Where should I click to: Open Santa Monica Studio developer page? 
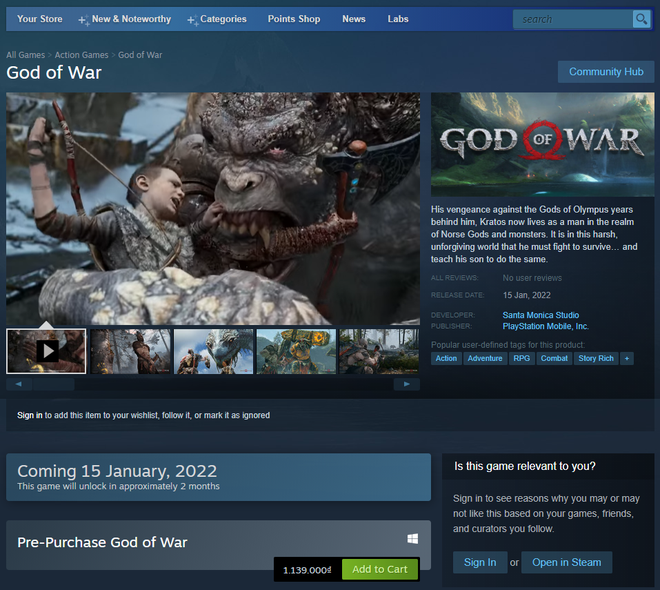(x=540, y=315)
